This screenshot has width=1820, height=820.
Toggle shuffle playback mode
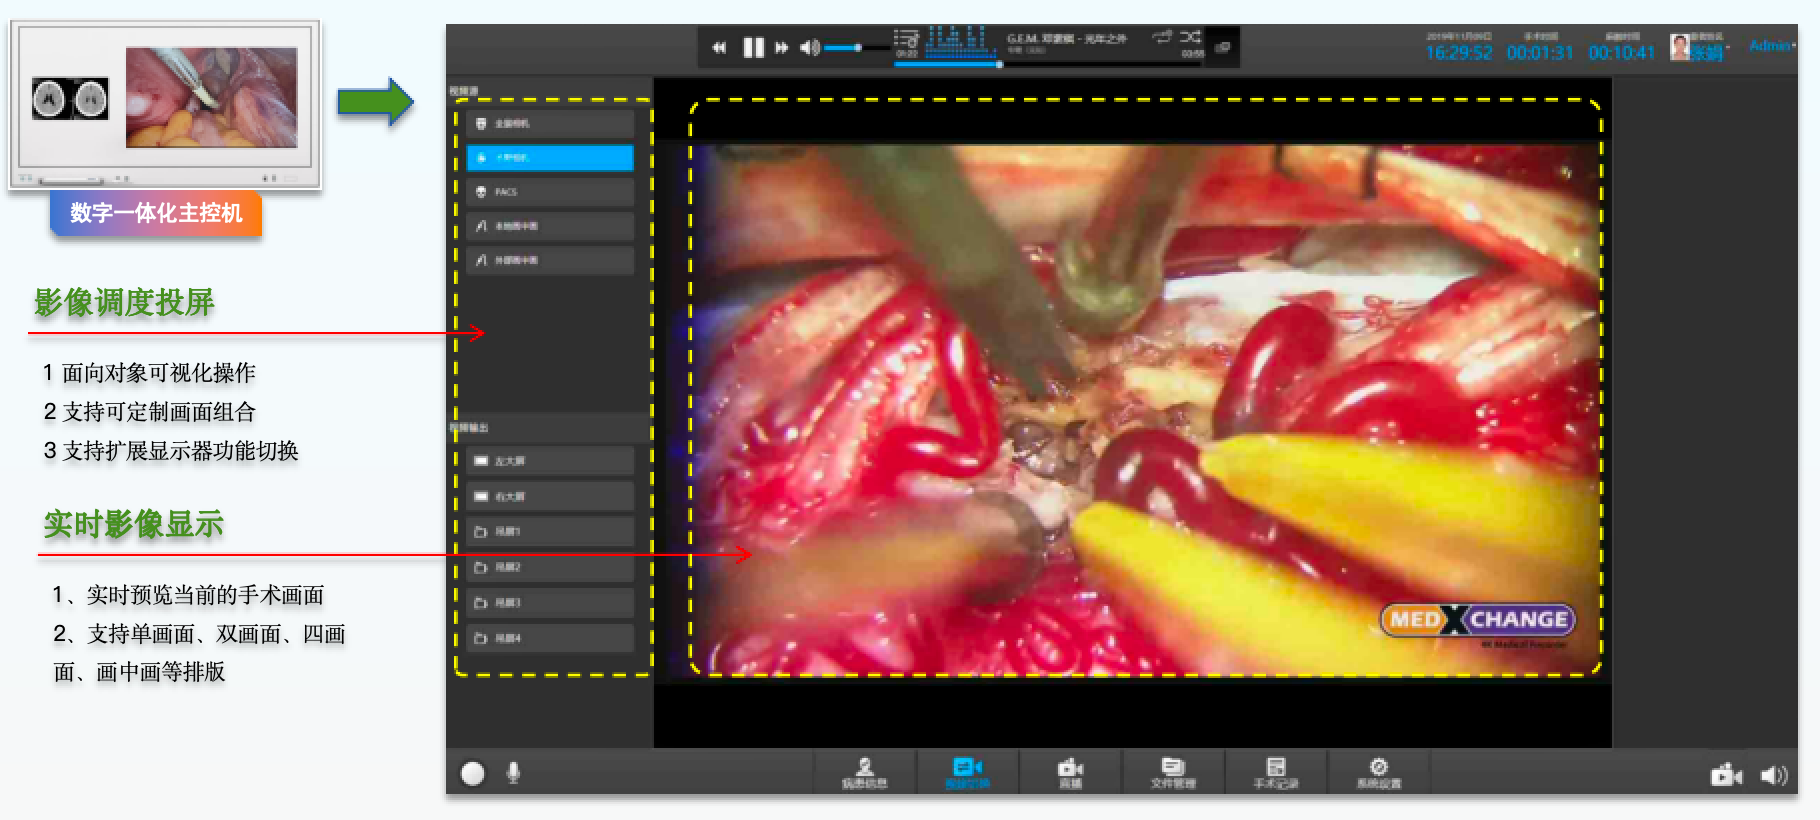click(1190, 37)
